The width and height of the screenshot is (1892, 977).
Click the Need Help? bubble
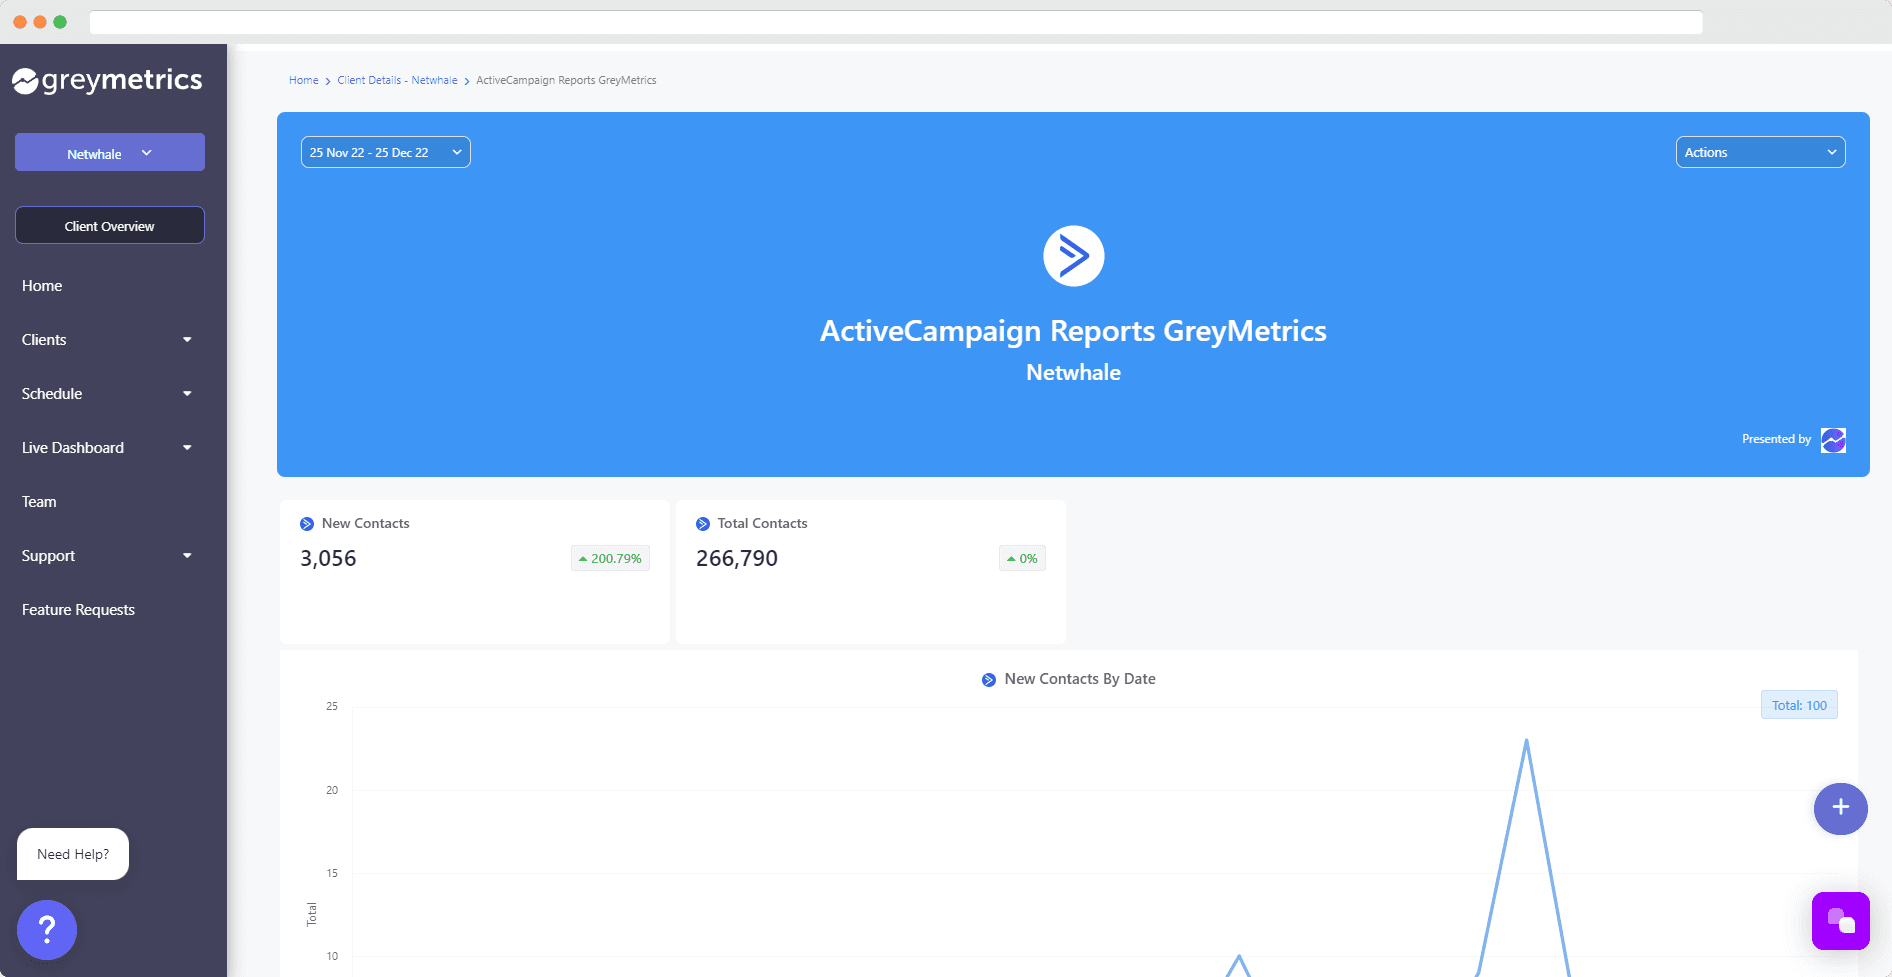(73, 854)
